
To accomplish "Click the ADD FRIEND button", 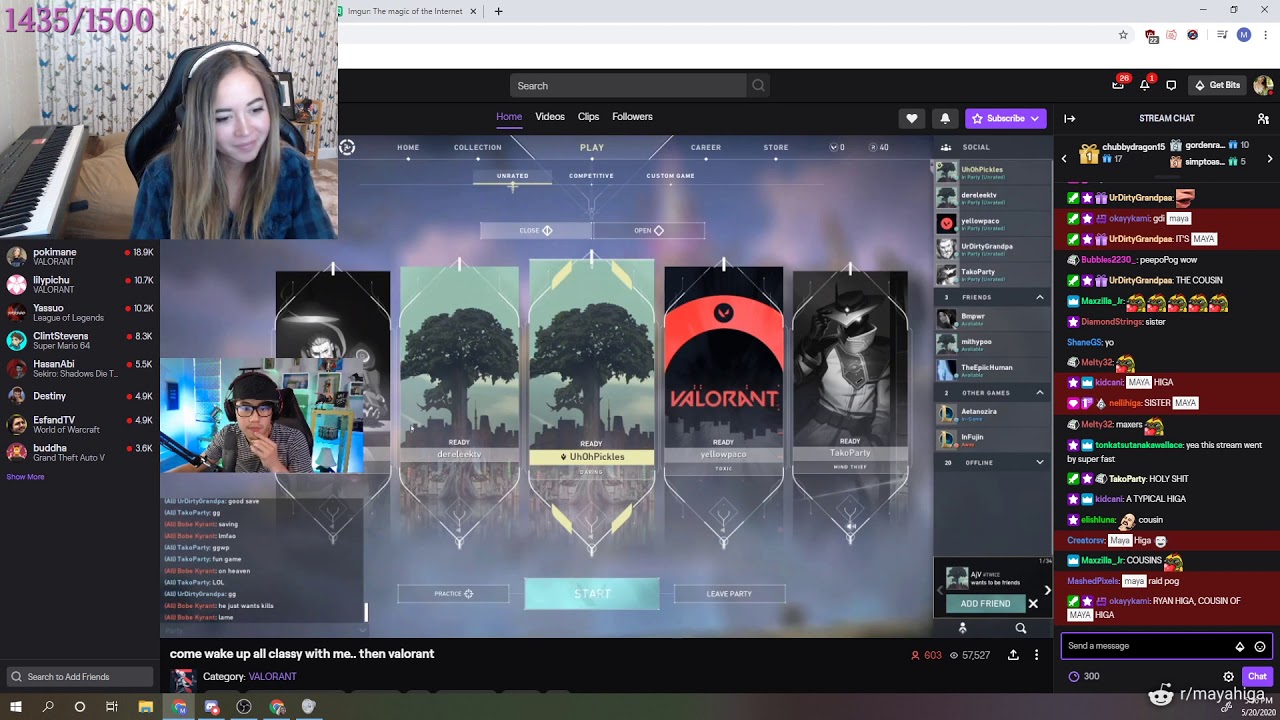I will (985, 604).
